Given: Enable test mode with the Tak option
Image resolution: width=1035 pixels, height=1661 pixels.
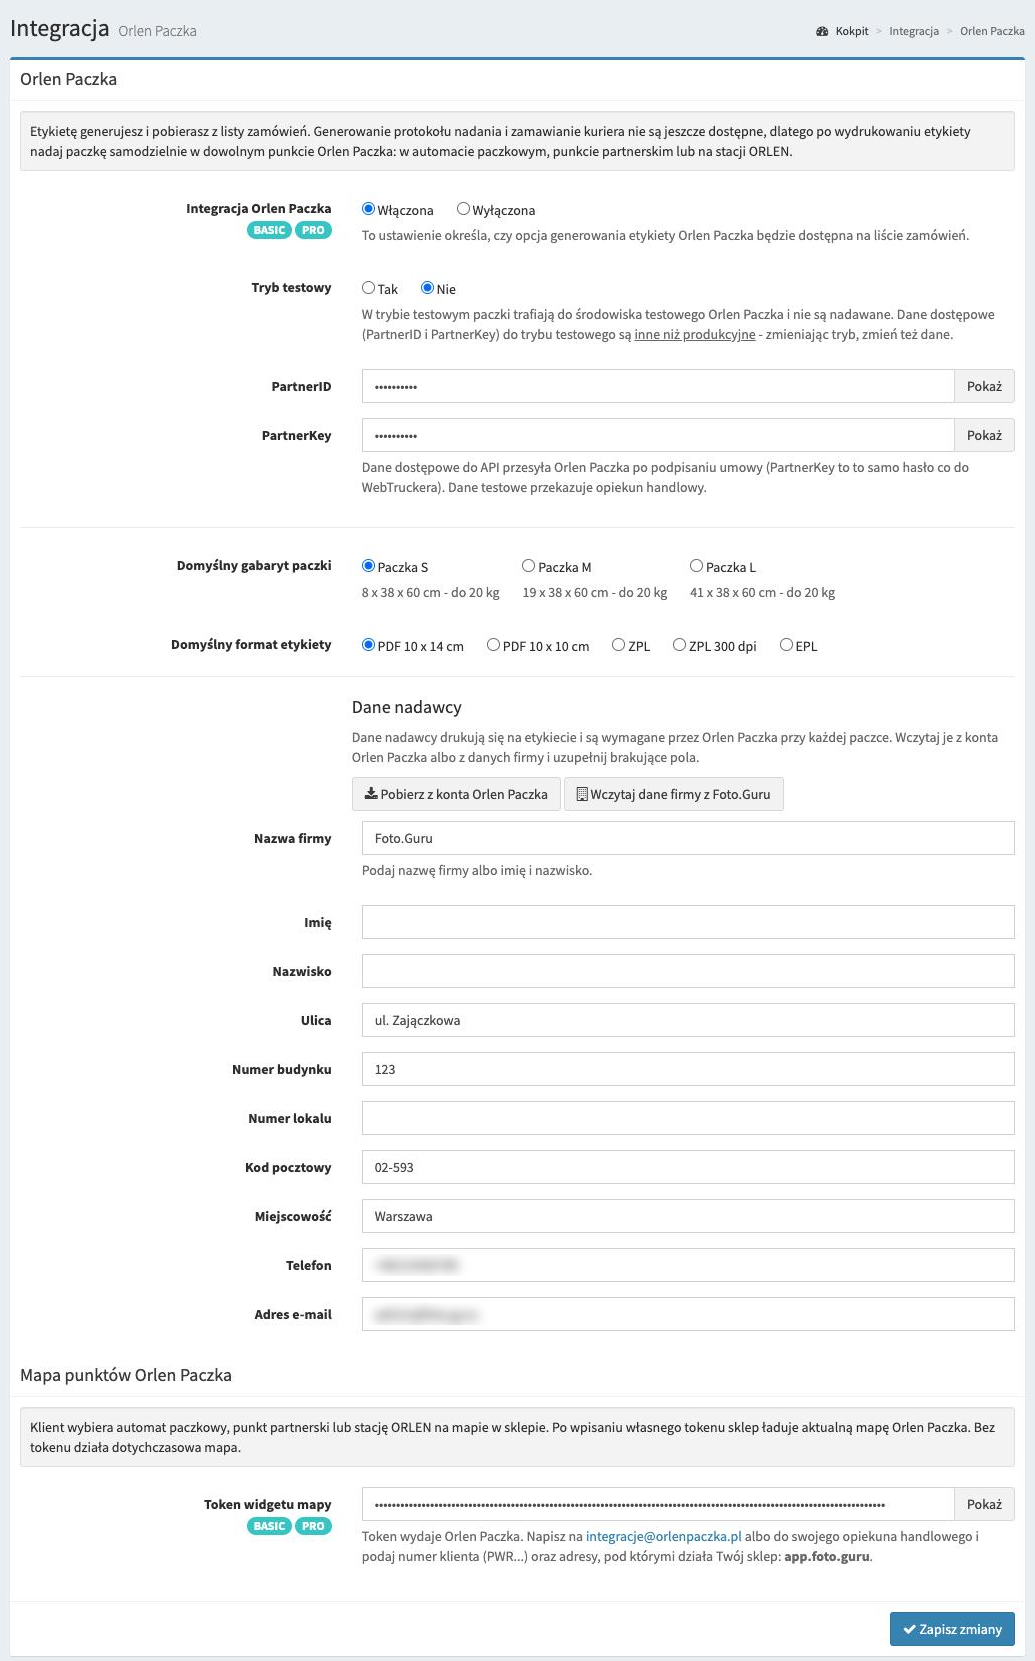Looking at the screenshot, I should click(x=368, y=288).
